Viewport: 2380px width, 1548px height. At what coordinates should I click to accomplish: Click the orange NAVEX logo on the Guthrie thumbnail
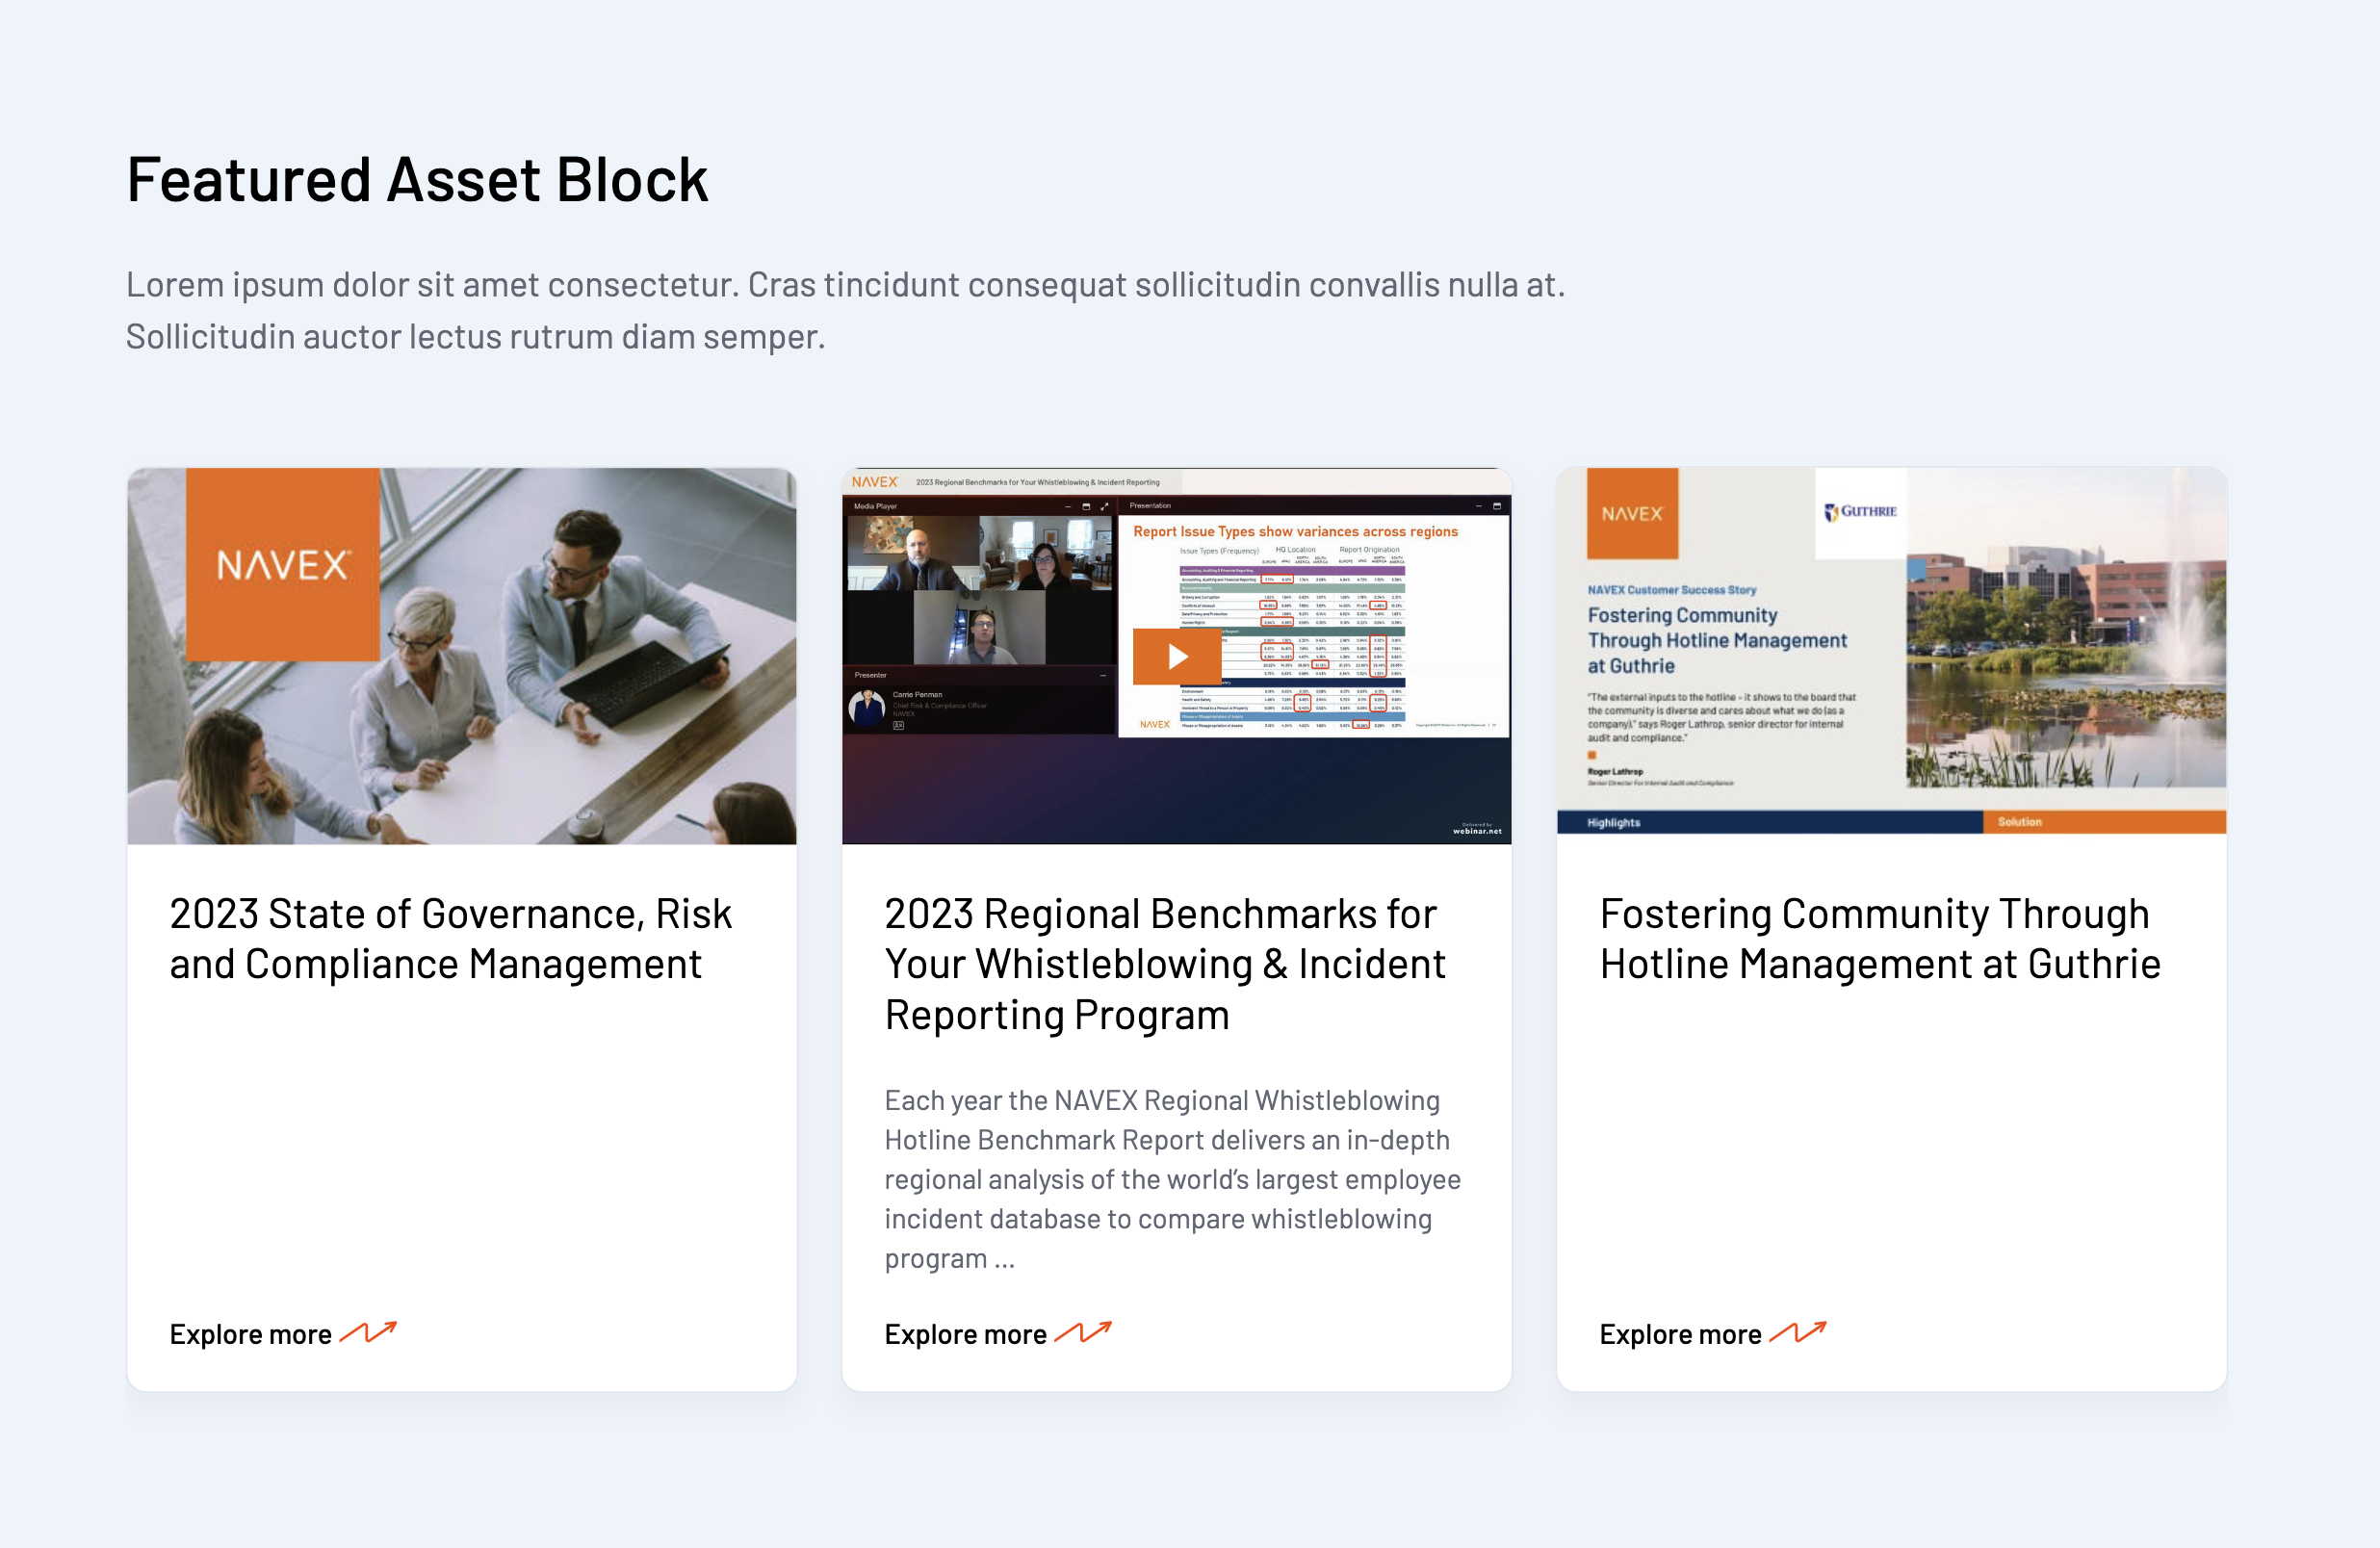tap(1632, 514)
